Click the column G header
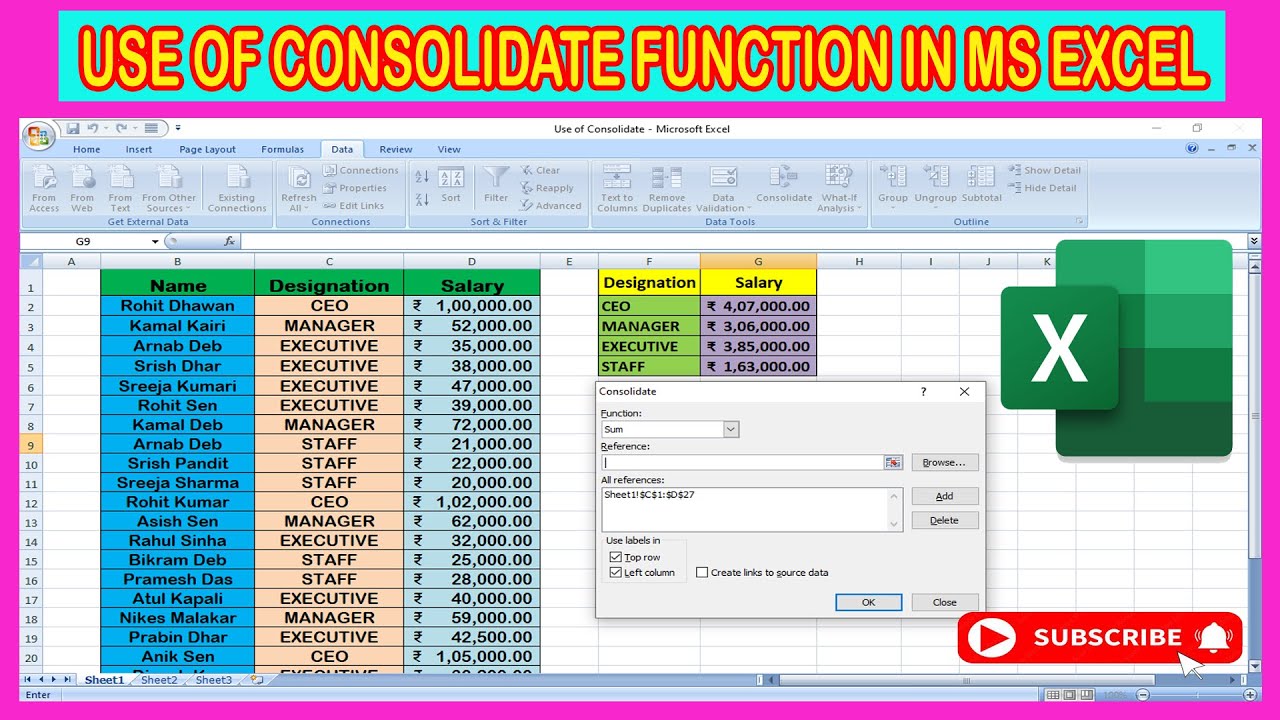This screenshot has width=1280, height=720. 758,261
